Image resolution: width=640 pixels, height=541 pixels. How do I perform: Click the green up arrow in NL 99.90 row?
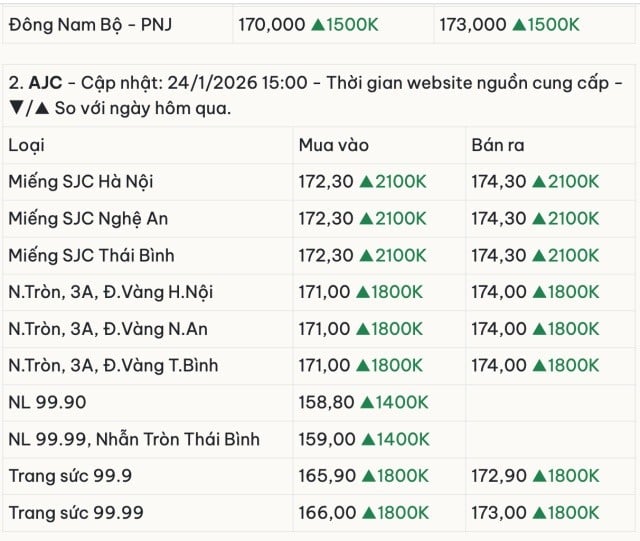[x=367, y=402]
